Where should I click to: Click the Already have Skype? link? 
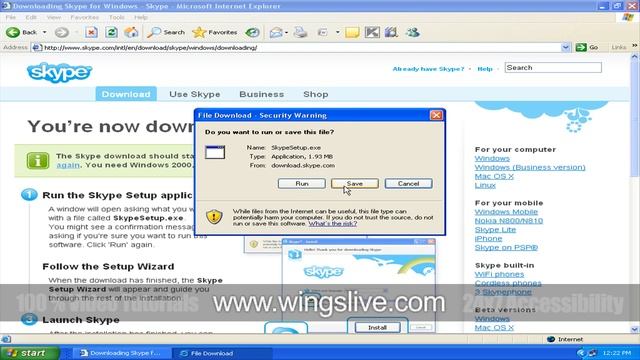[x=428, y=69]
